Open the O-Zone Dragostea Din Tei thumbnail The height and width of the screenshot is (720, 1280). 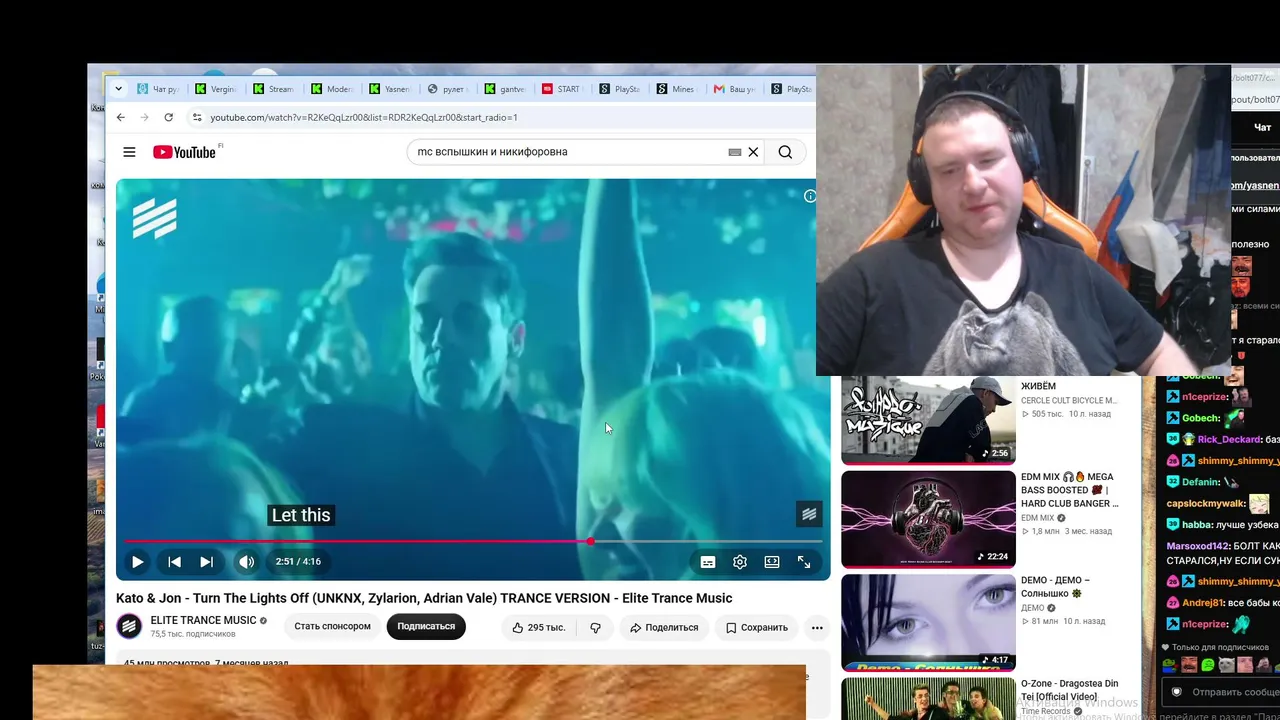[x=928, y=699]
